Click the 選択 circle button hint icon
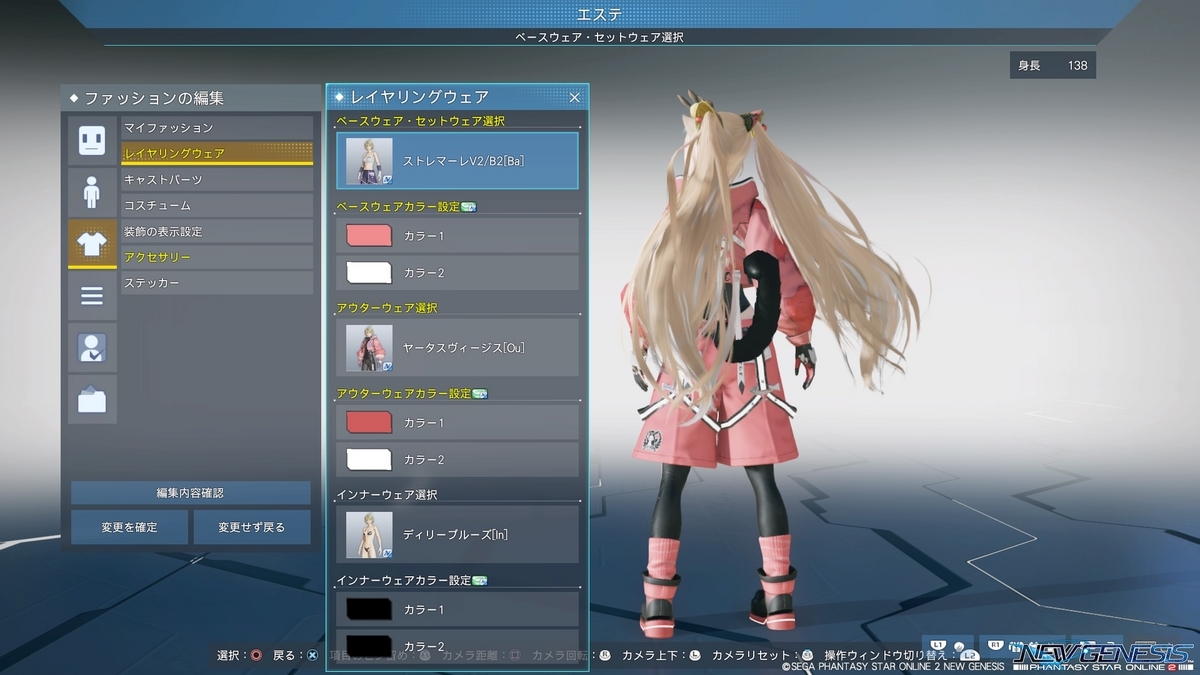The width and height of the screenshot is (1200, 675). point(257,656)
